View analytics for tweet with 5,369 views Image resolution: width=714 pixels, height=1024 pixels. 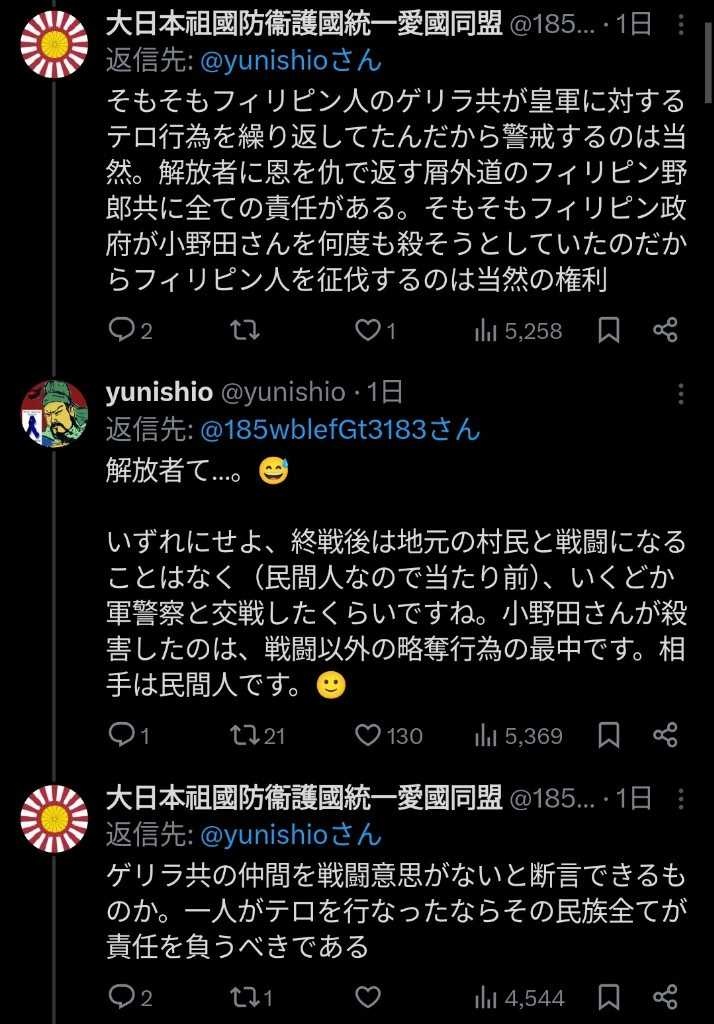click(x=520, y=736)
